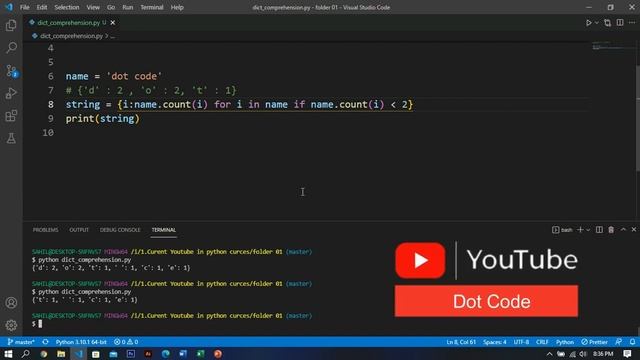Maximize the panel with the up chevron
The width and height of the screenshot is (640, 360).
(623, 230)
